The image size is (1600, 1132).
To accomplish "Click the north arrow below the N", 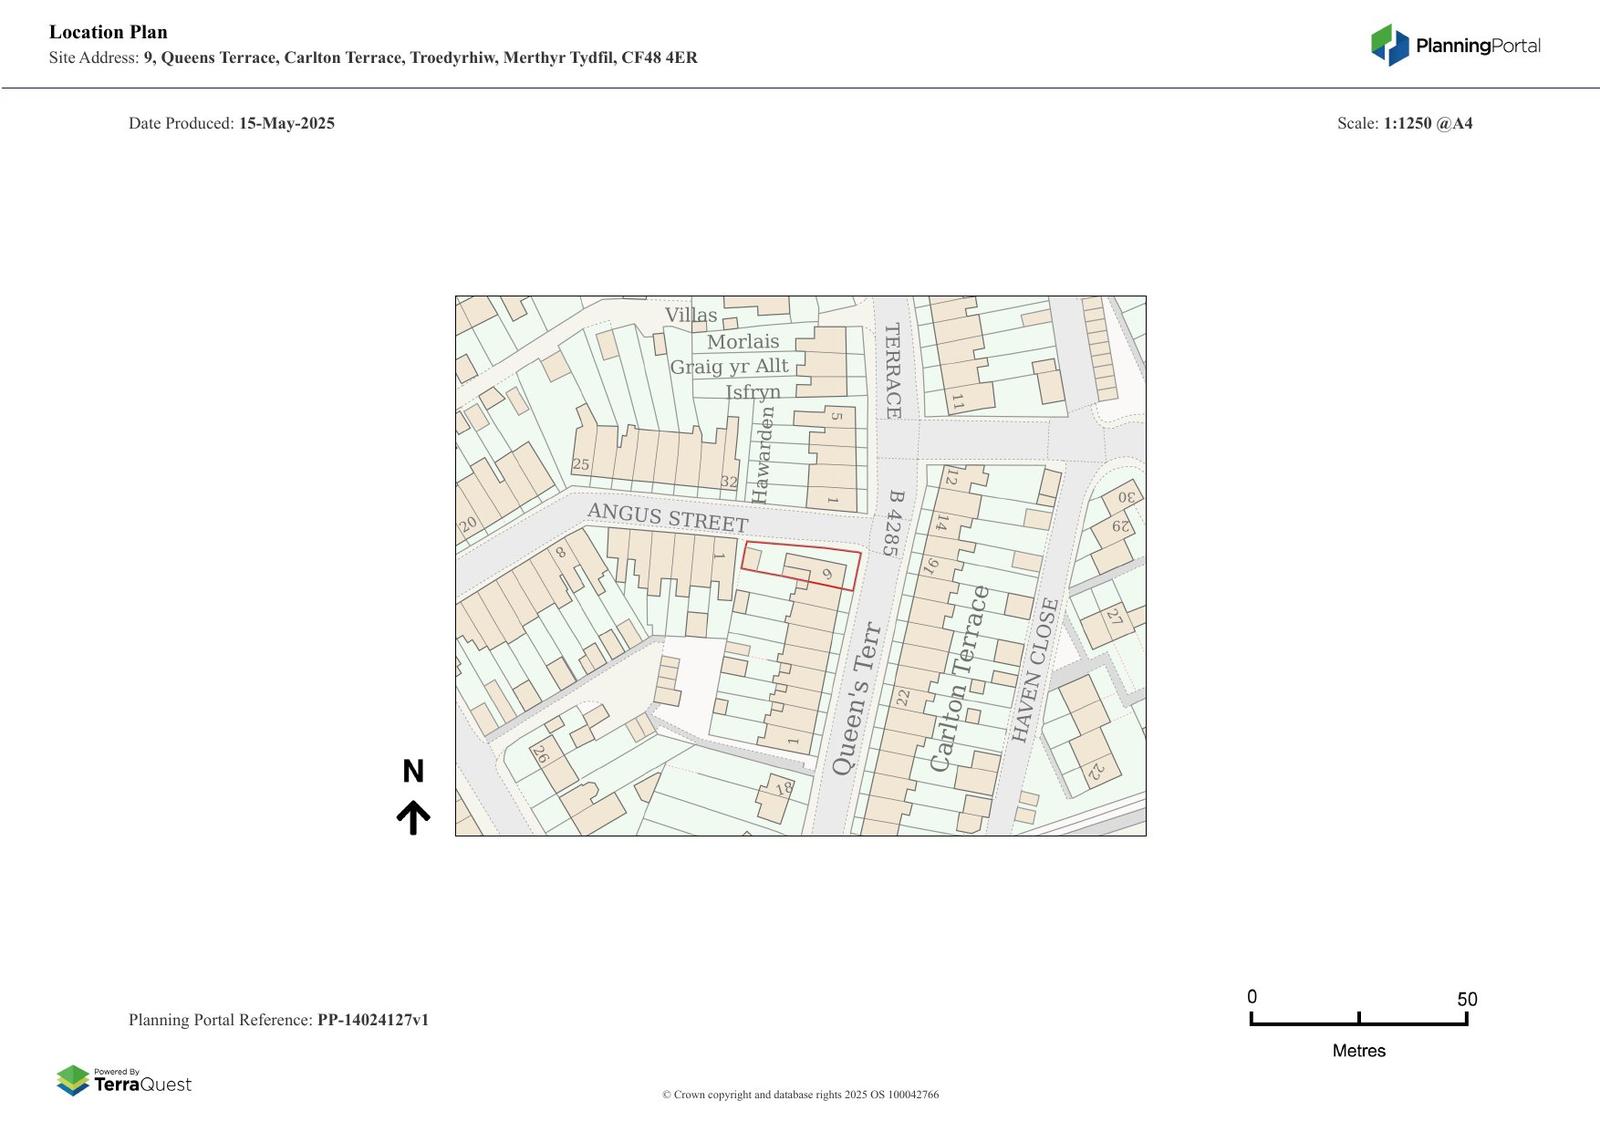I will pyautogui.click(x=413, y=817).
